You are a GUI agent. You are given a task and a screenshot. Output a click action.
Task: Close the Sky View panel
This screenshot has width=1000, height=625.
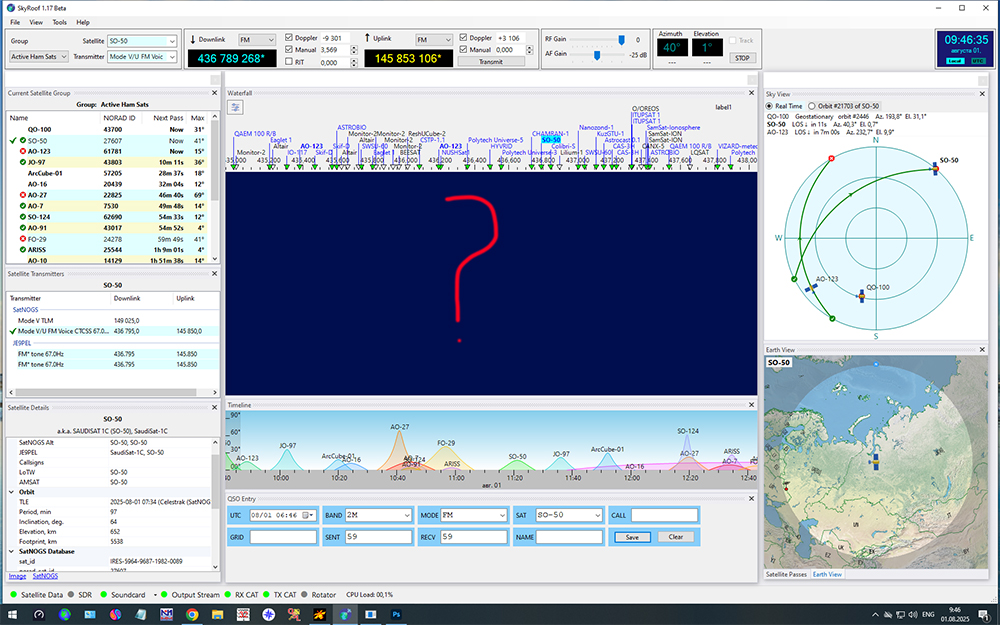[982, 94]
